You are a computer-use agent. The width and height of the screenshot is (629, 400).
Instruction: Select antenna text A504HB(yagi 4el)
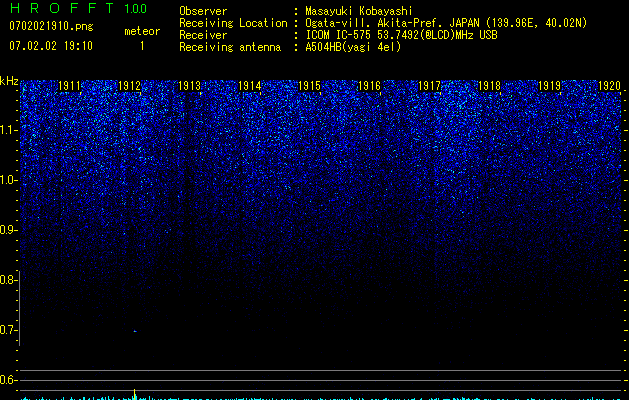pos(353,47)
